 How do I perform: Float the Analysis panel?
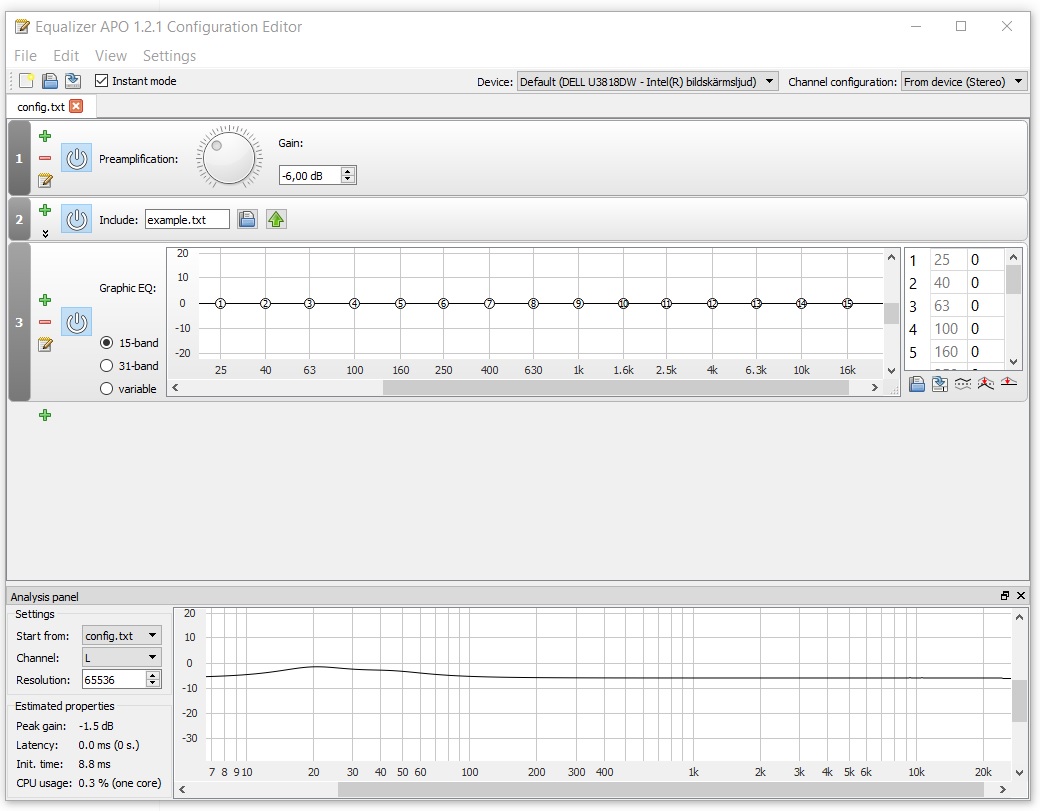coord(1005,595)
